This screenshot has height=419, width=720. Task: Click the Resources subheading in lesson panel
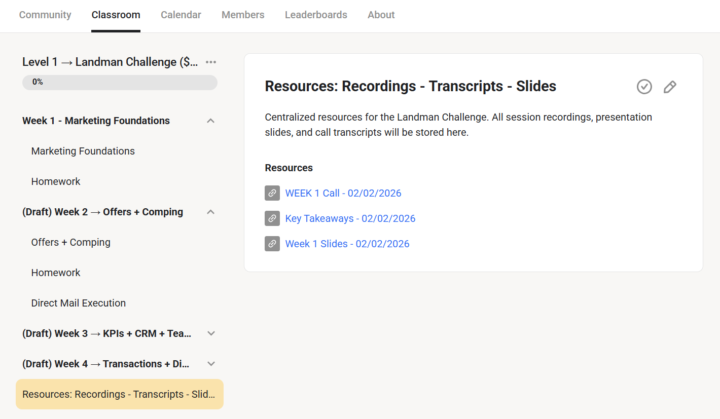coord(289,168)
